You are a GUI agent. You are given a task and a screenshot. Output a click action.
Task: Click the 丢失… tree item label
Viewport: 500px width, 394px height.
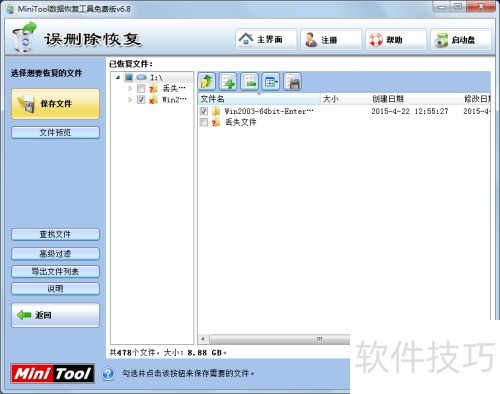tap(174, 88)
